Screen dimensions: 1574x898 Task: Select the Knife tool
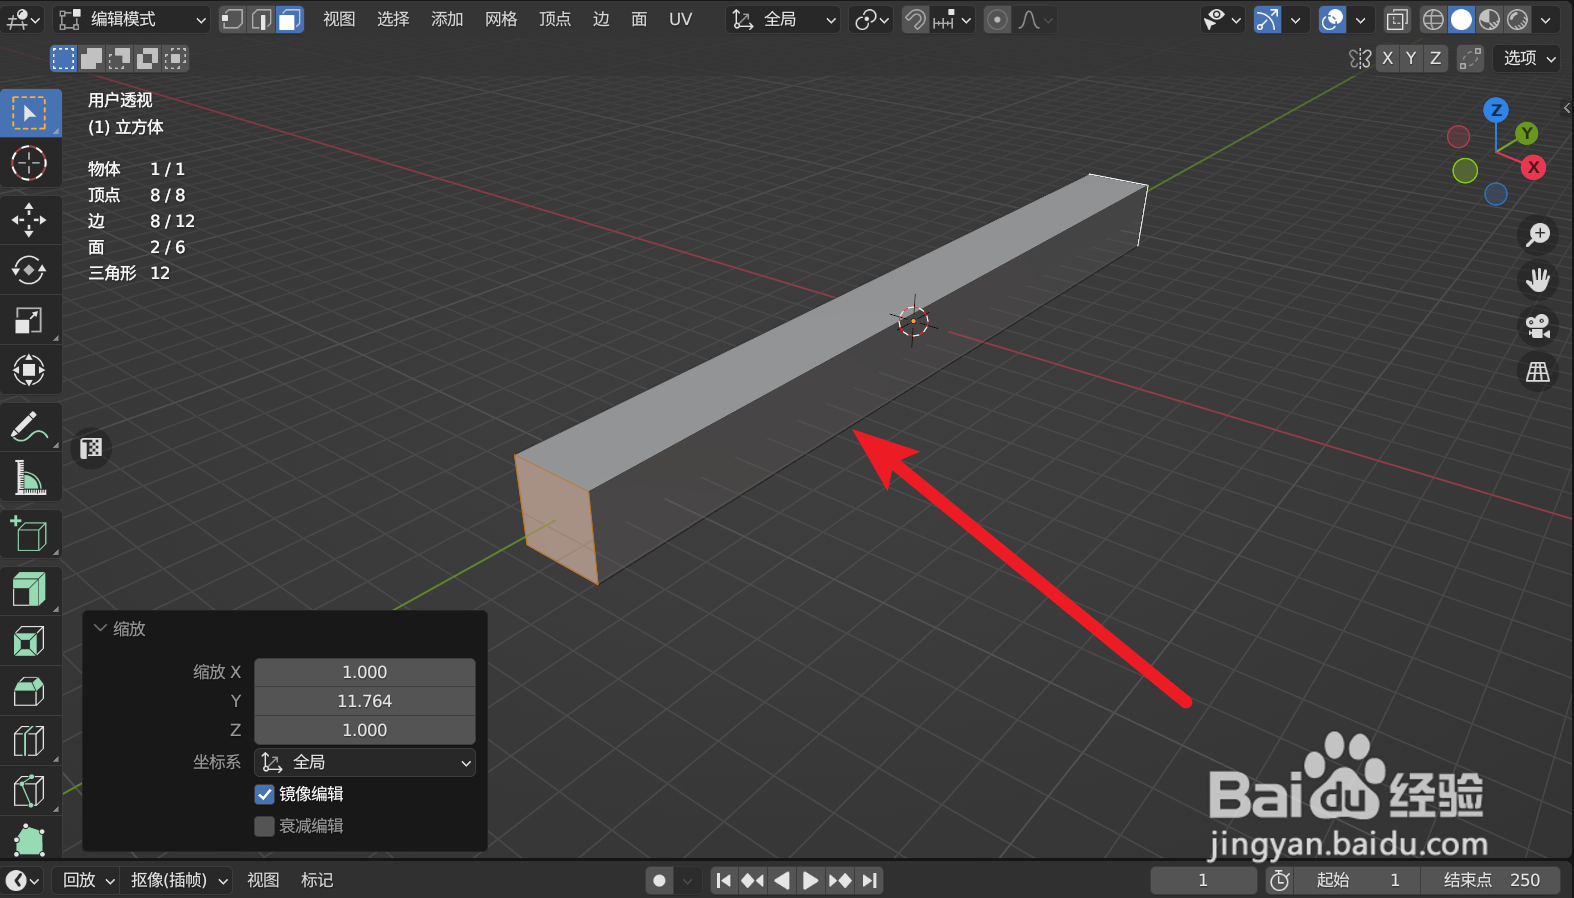[29, 791]
